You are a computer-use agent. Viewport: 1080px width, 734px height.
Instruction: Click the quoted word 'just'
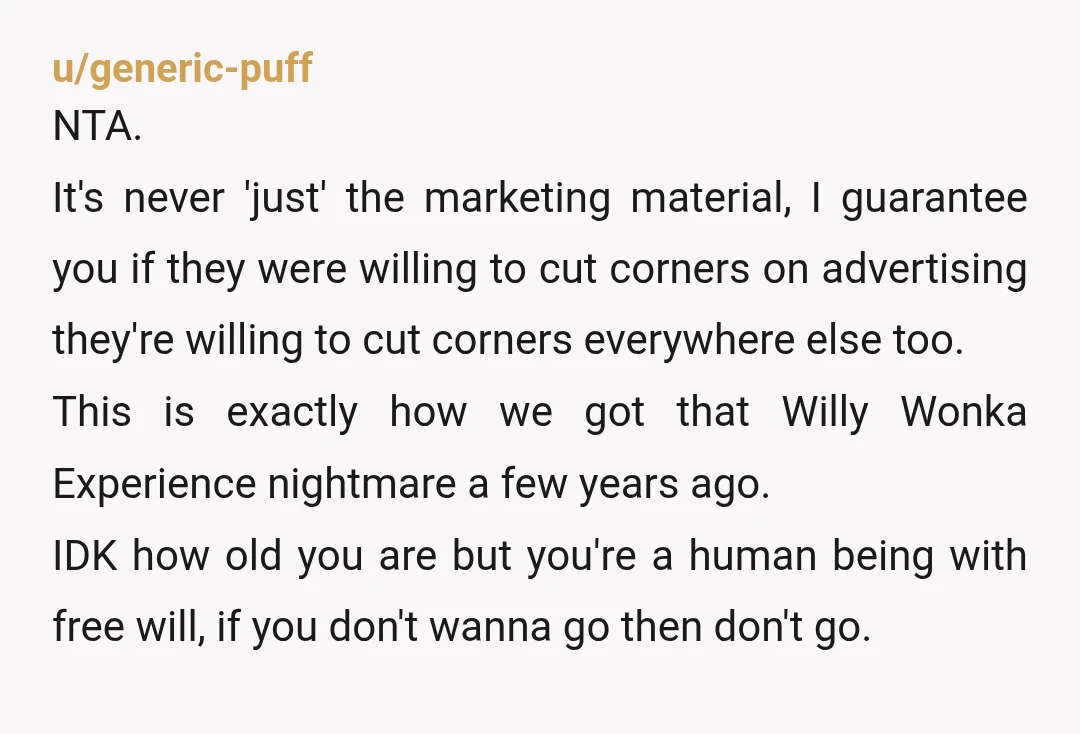point(284,199)
